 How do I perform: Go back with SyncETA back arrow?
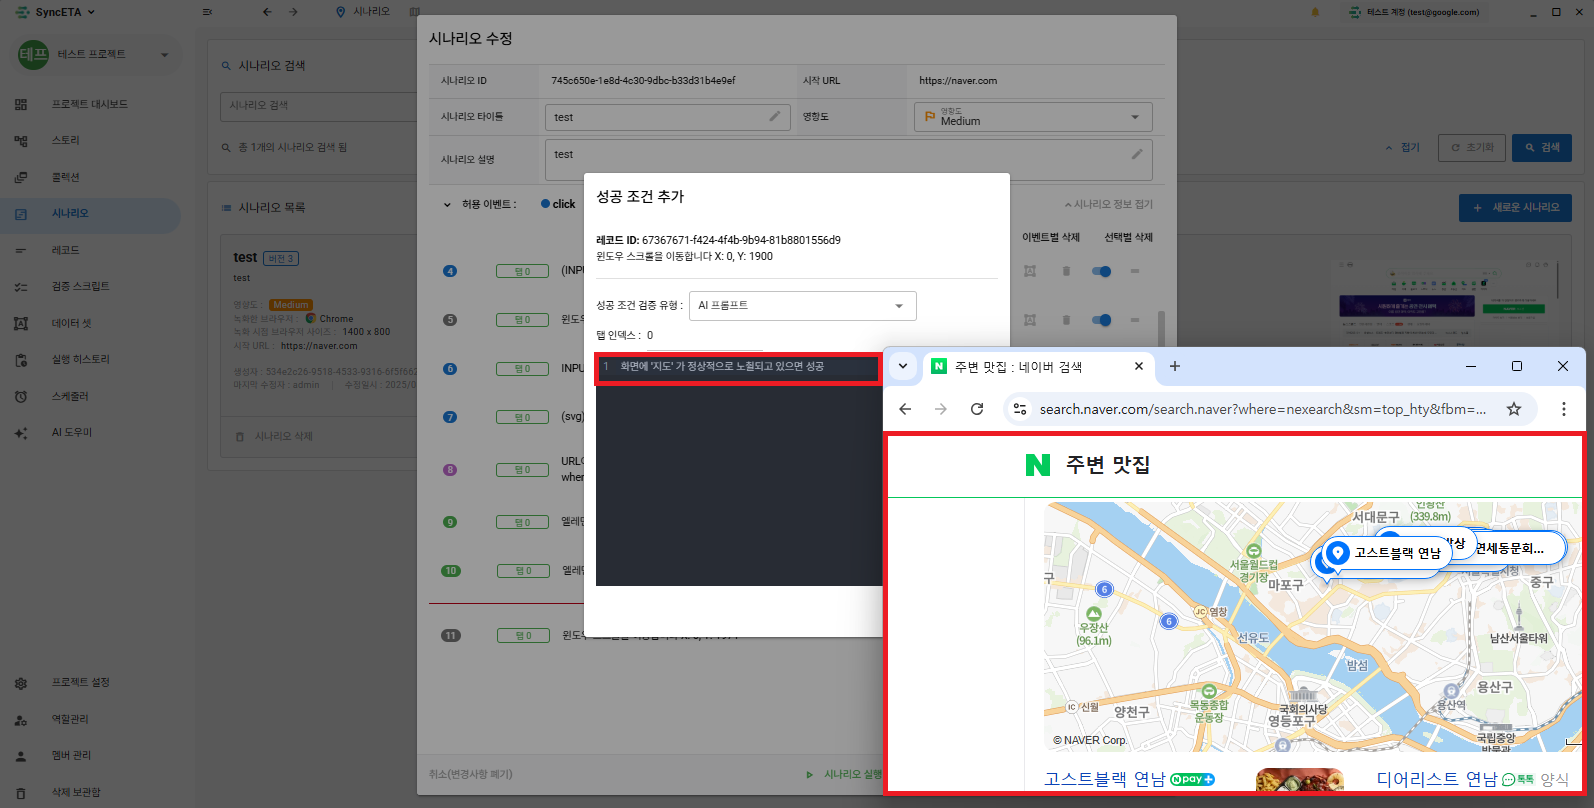[267, 12]
